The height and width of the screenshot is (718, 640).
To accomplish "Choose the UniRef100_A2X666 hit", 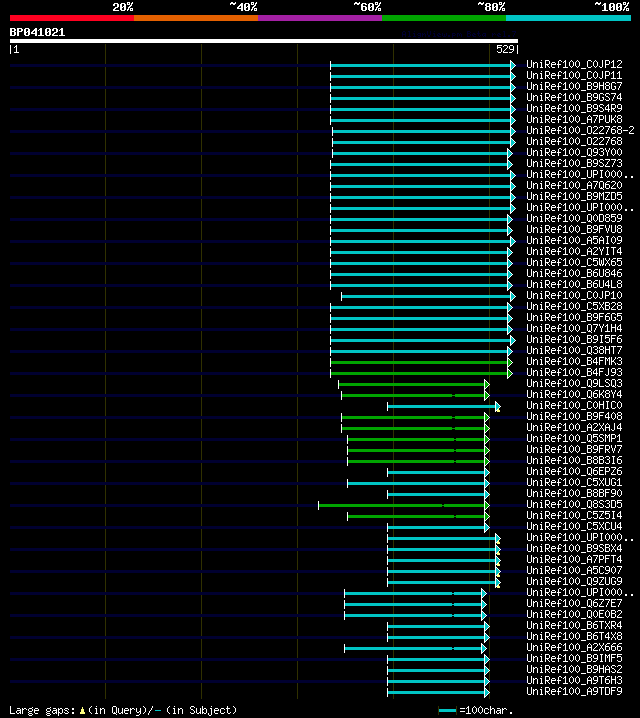I will [x=574, y=647].
